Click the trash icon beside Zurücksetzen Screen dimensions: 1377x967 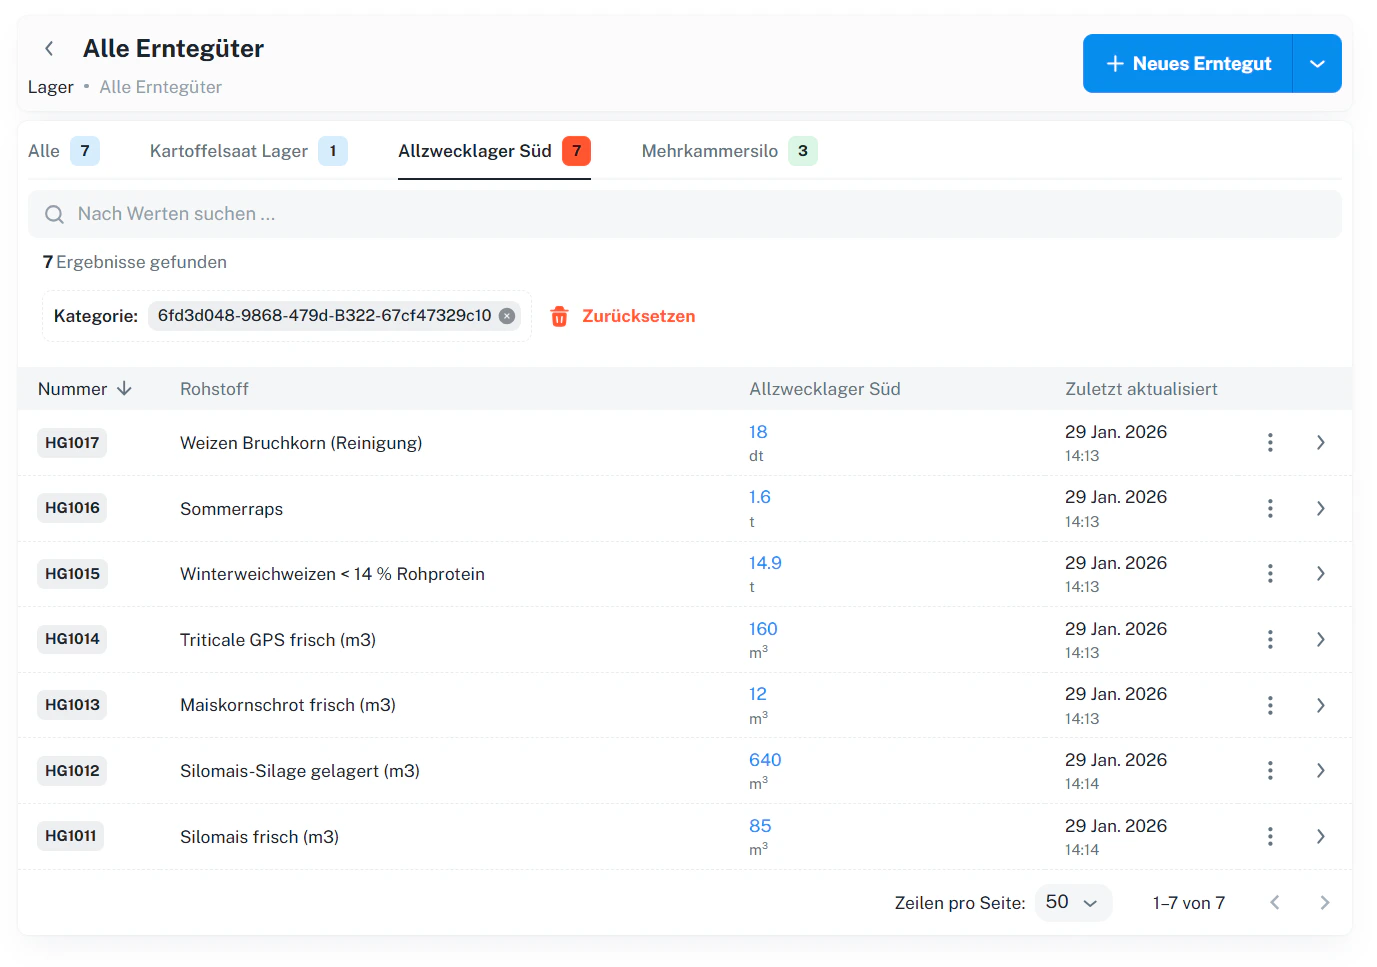559,316
